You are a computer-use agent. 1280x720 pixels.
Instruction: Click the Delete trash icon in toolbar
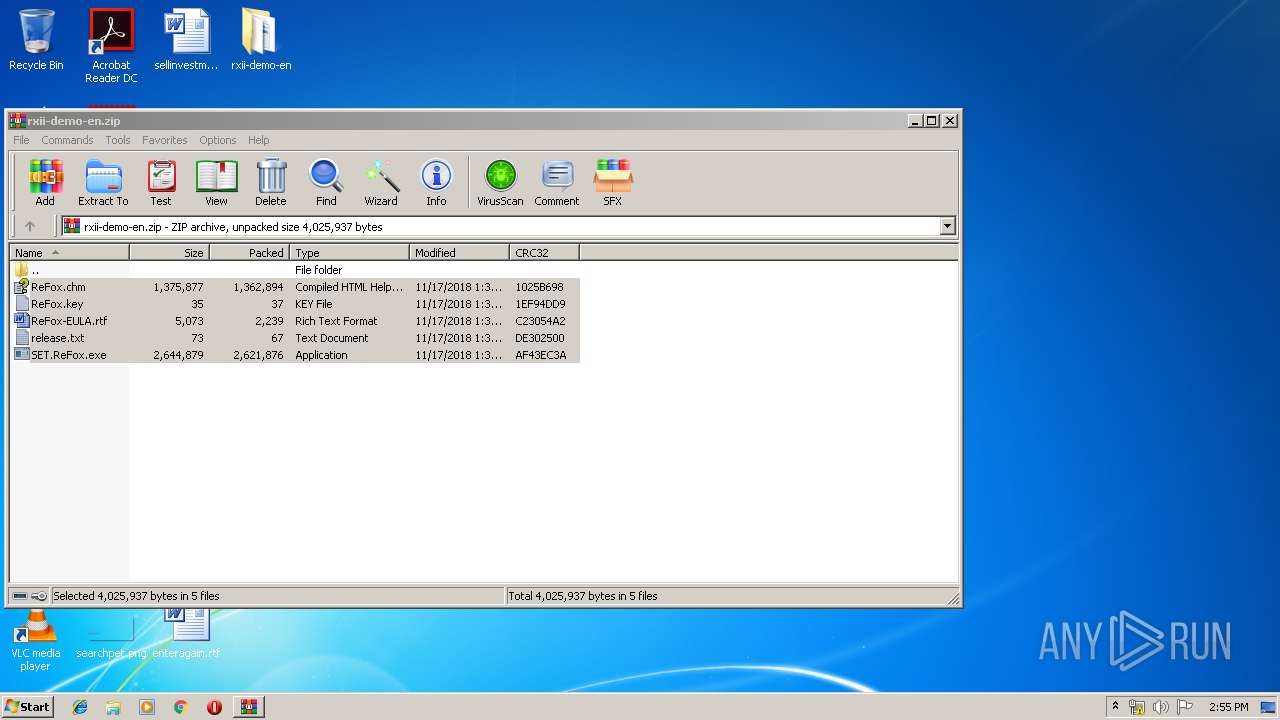[270, 183]
